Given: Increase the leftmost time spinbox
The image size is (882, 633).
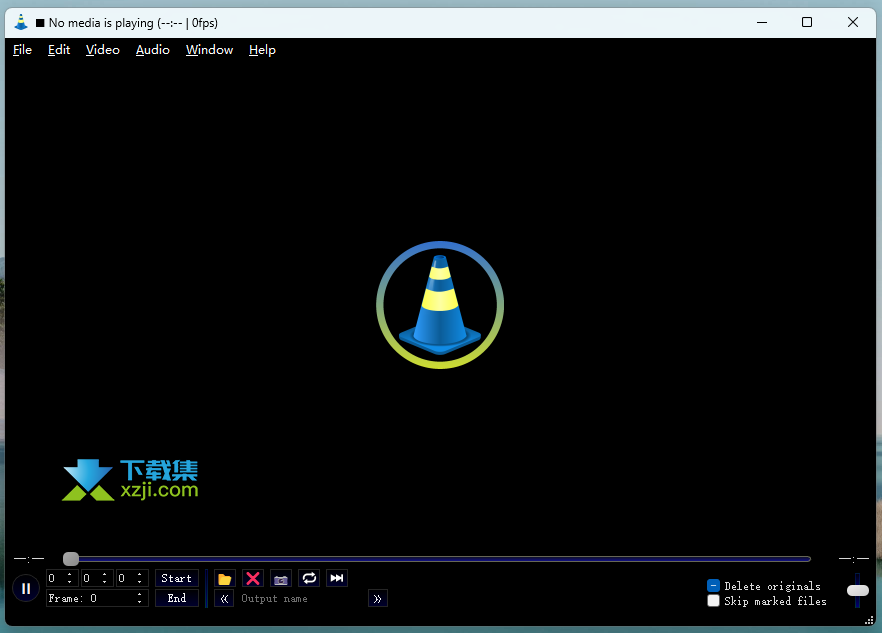Looking at the screenshot, I should pos(70,574).
